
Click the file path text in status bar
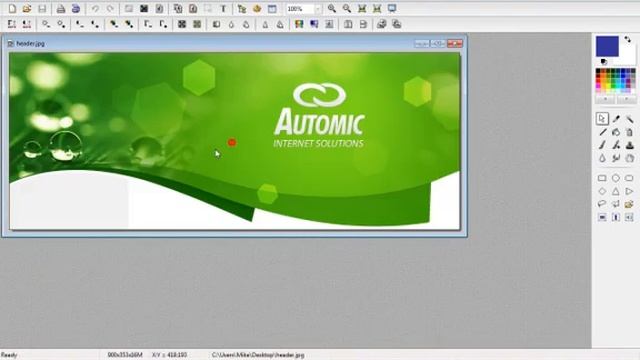coord(258,355)
